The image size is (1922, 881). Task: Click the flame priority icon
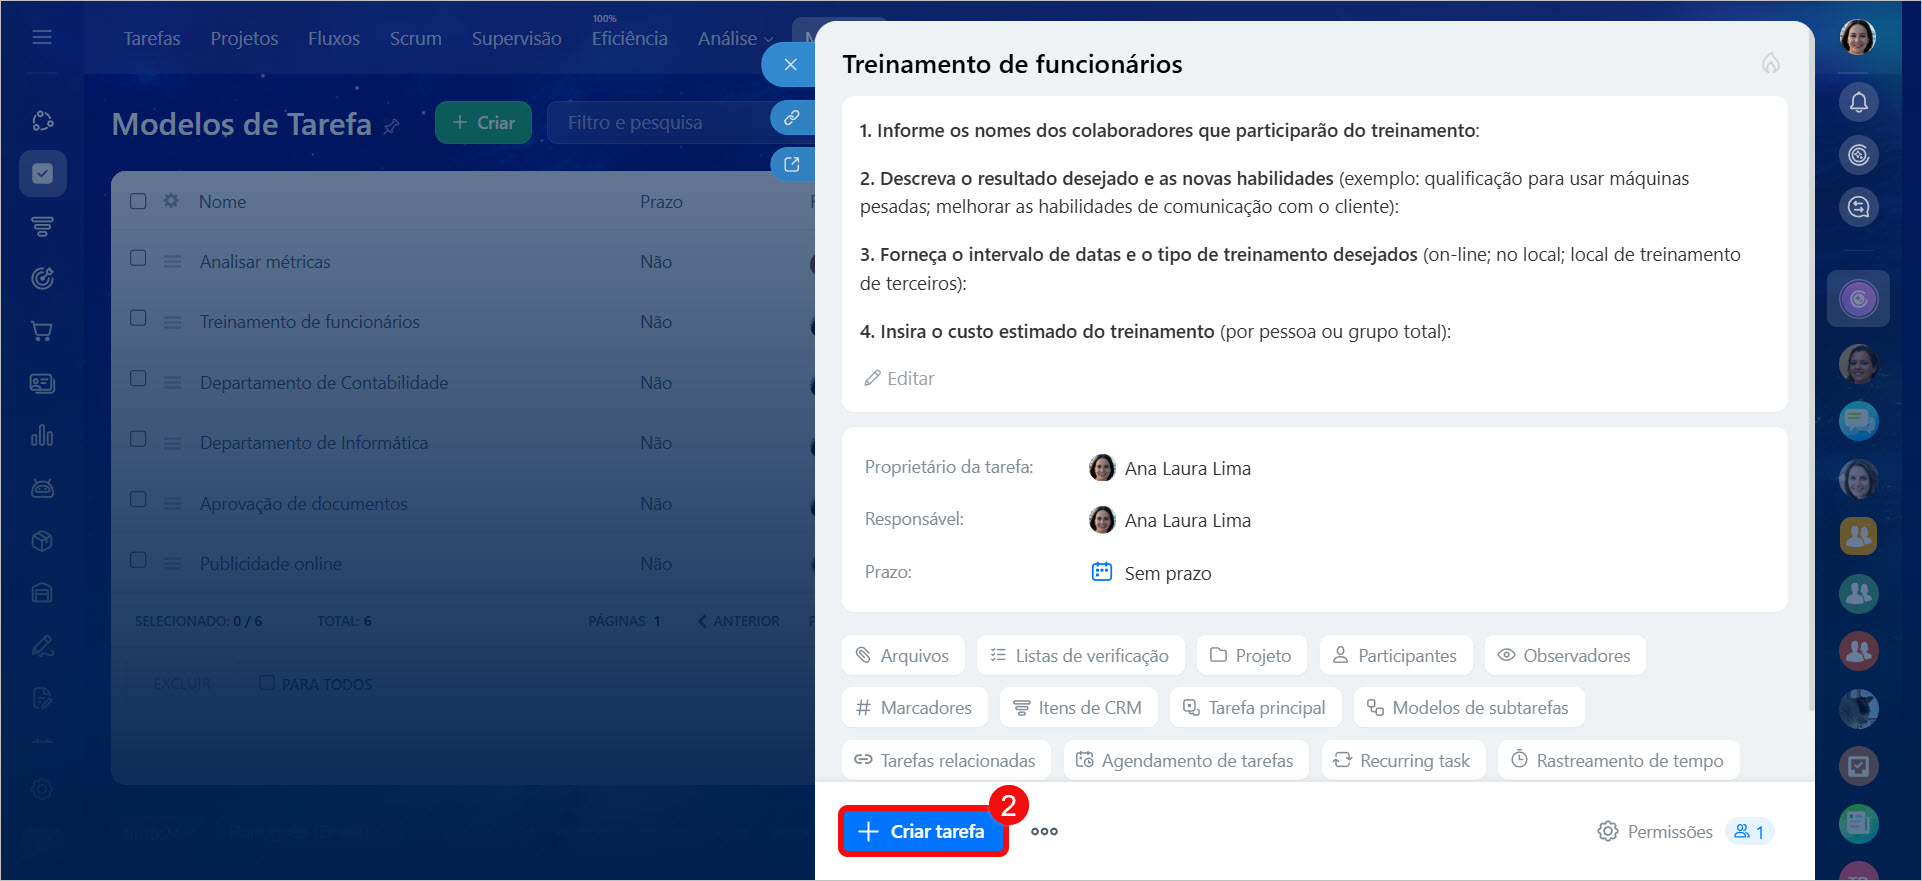1770,64
